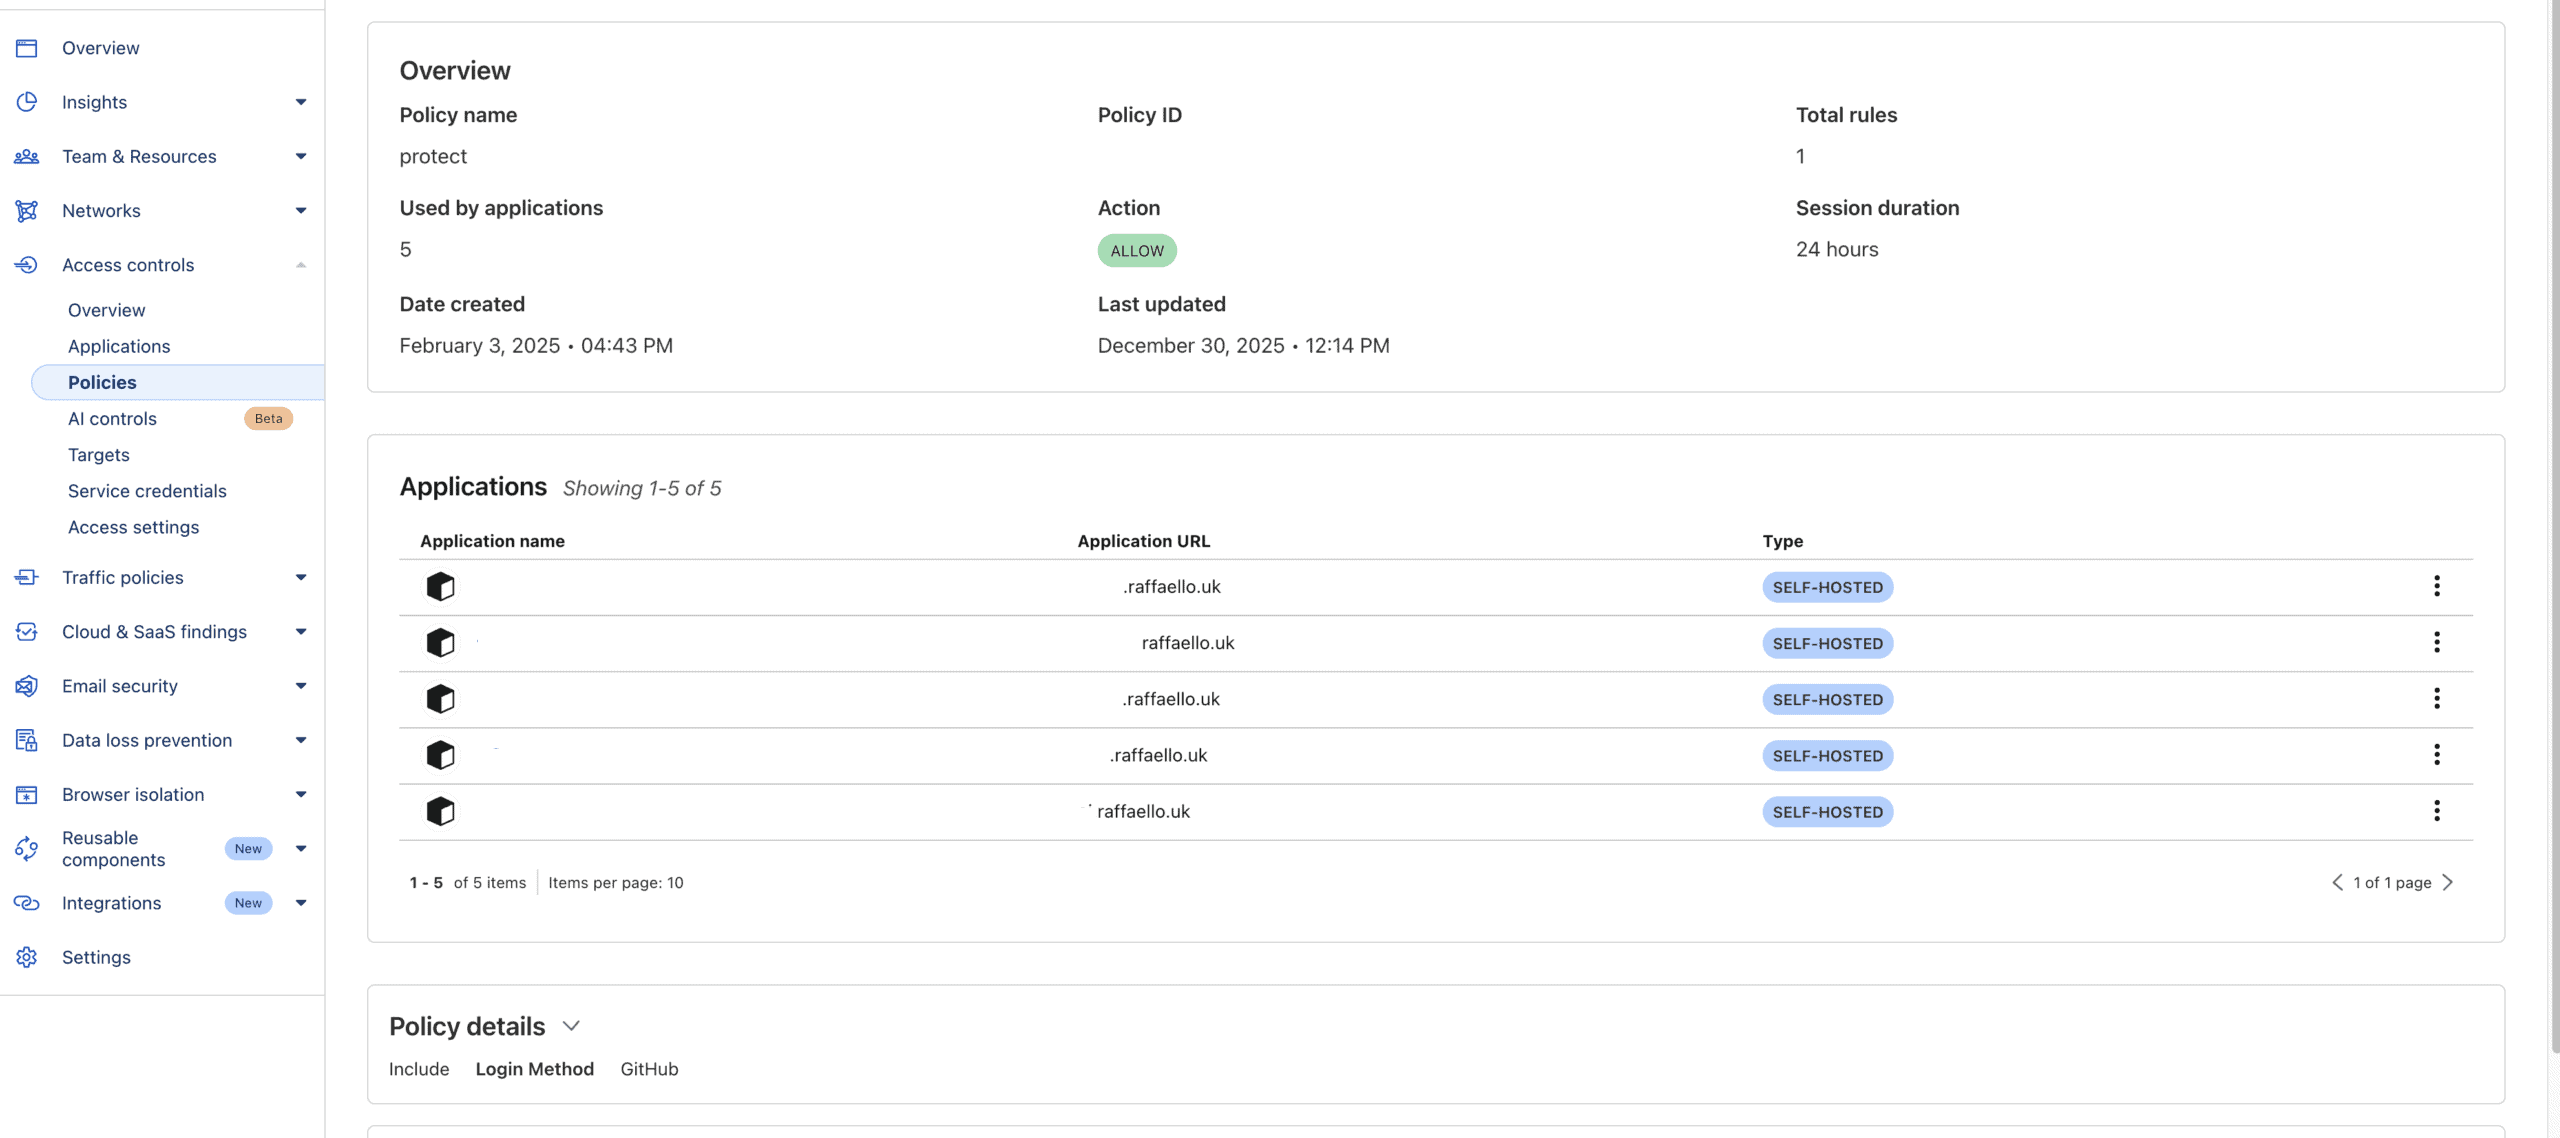2560x1138 pixels.
Task: Click the GitHub login method value
Action: click(x=649, y=1069)
